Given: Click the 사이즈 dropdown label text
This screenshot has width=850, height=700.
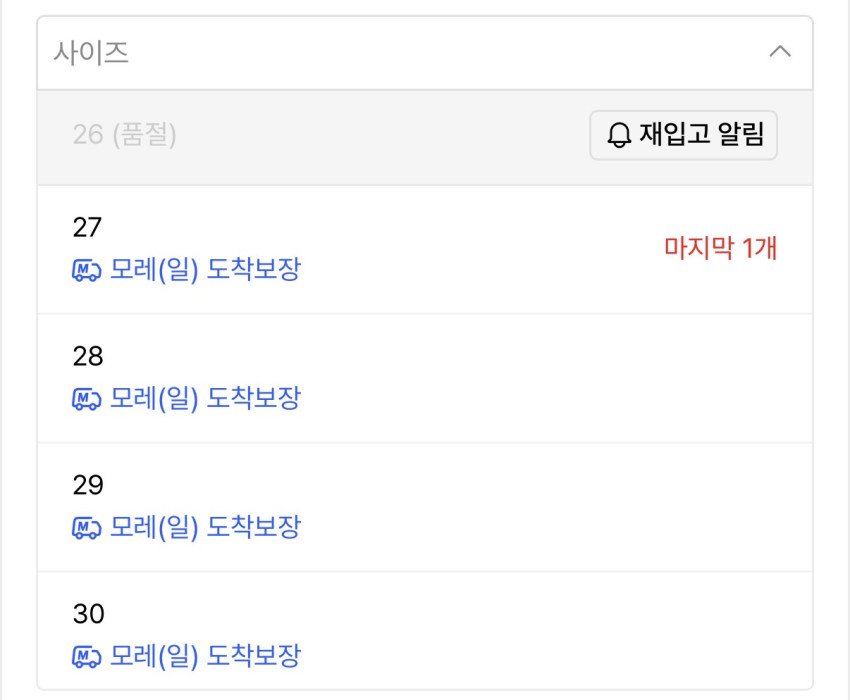Looking at the screenshot, I should [x=91, y=53].
